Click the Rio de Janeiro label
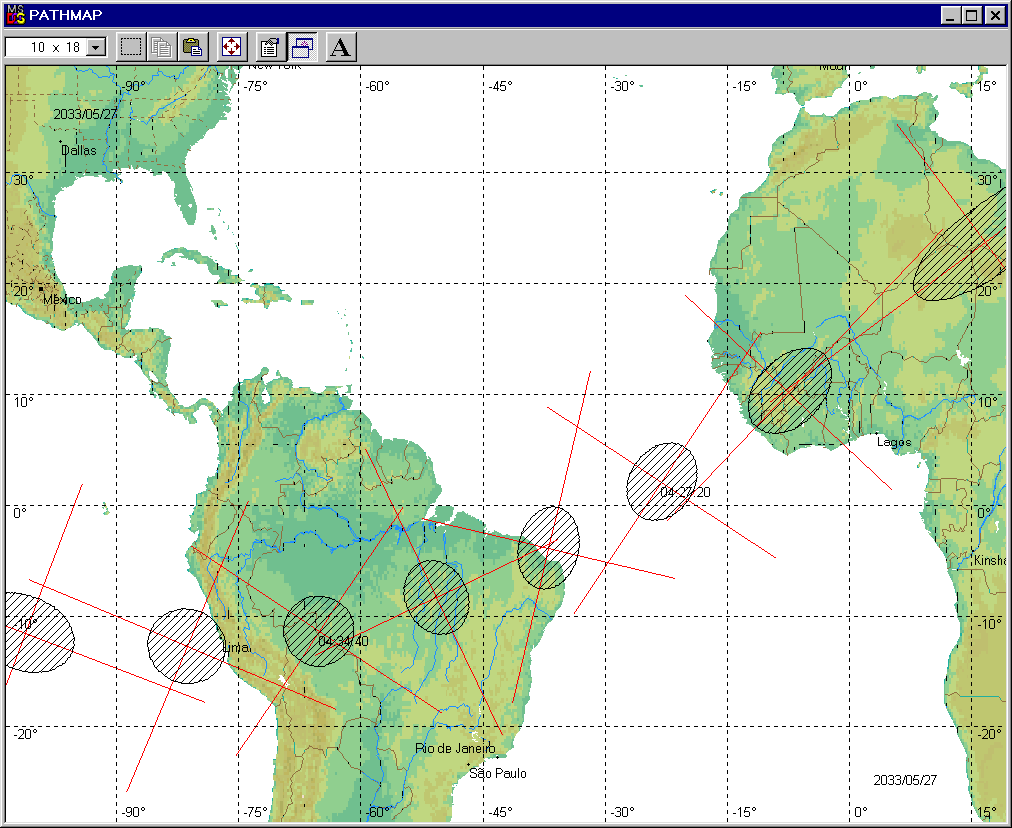The image size is (1012, 828). point(455,749)
